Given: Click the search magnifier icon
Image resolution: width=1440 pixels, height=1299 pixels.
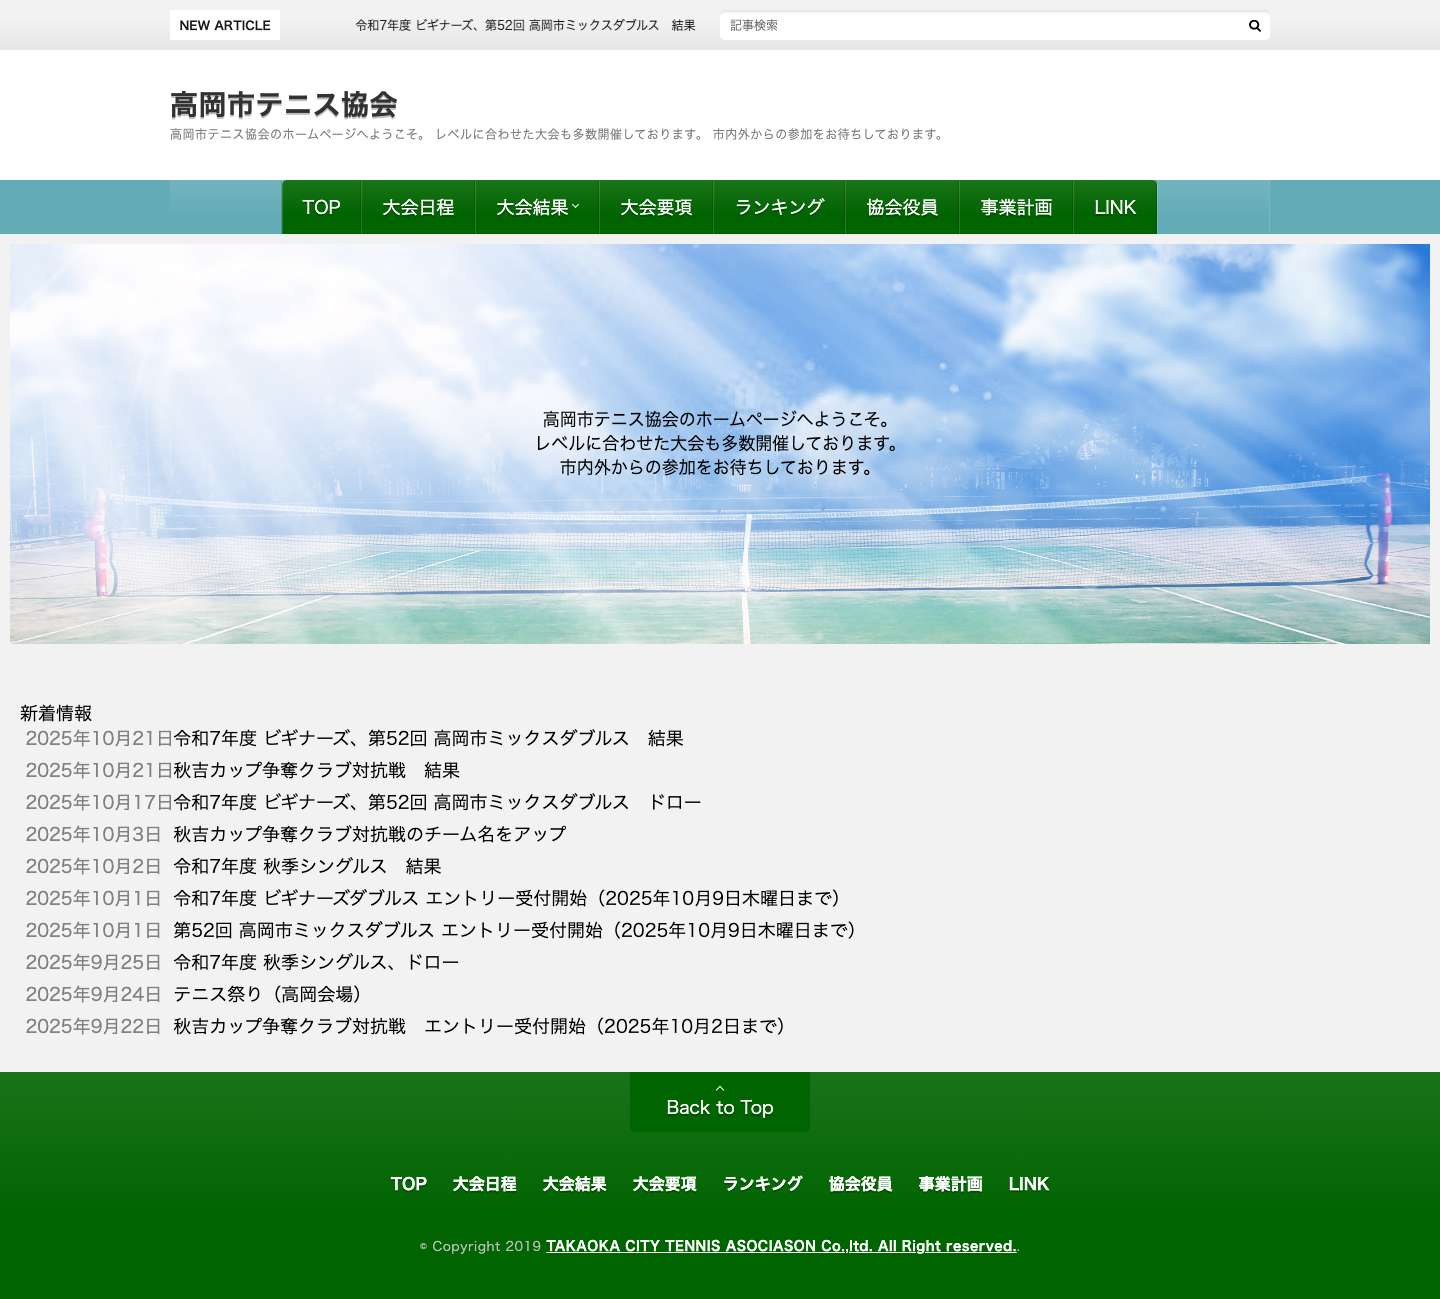Looking at the screenshot, I should coord(1253,25).
